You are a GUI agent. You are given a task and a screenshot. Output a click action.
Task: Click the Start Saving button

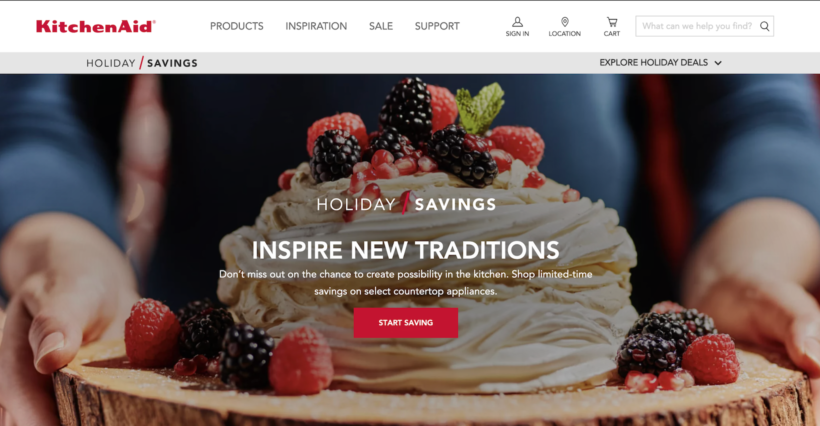406,323
